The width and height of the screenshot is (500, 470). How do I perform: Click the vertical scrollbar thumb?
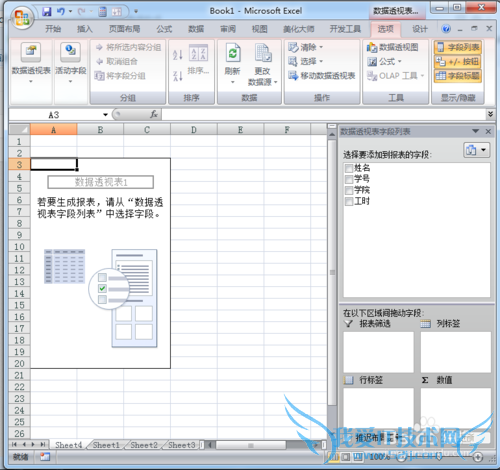point(332,273)
